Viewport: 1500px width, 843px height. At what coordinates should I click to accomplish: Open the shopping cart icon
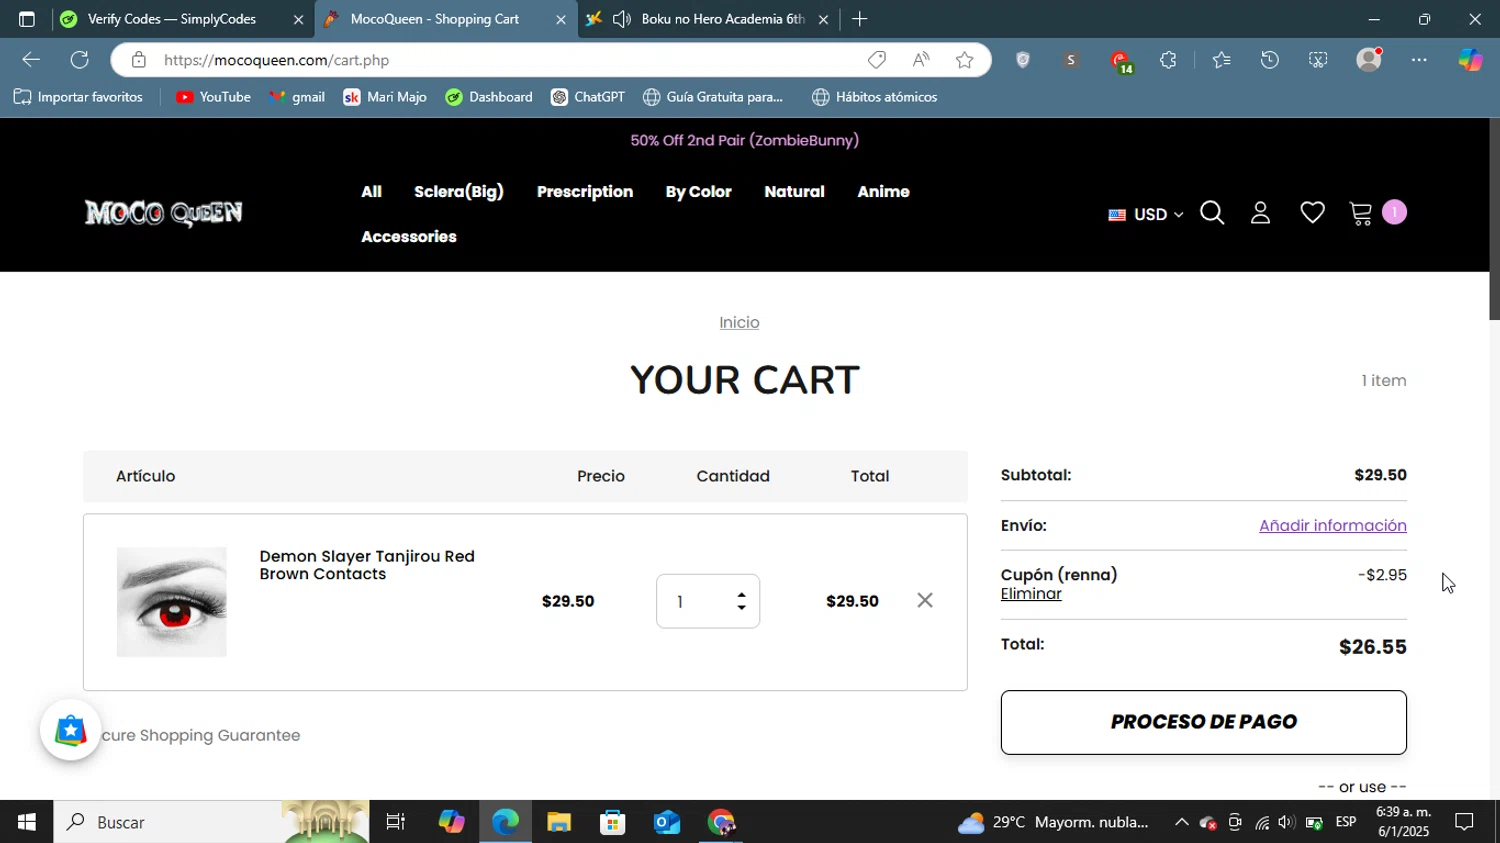point(1360,213)
